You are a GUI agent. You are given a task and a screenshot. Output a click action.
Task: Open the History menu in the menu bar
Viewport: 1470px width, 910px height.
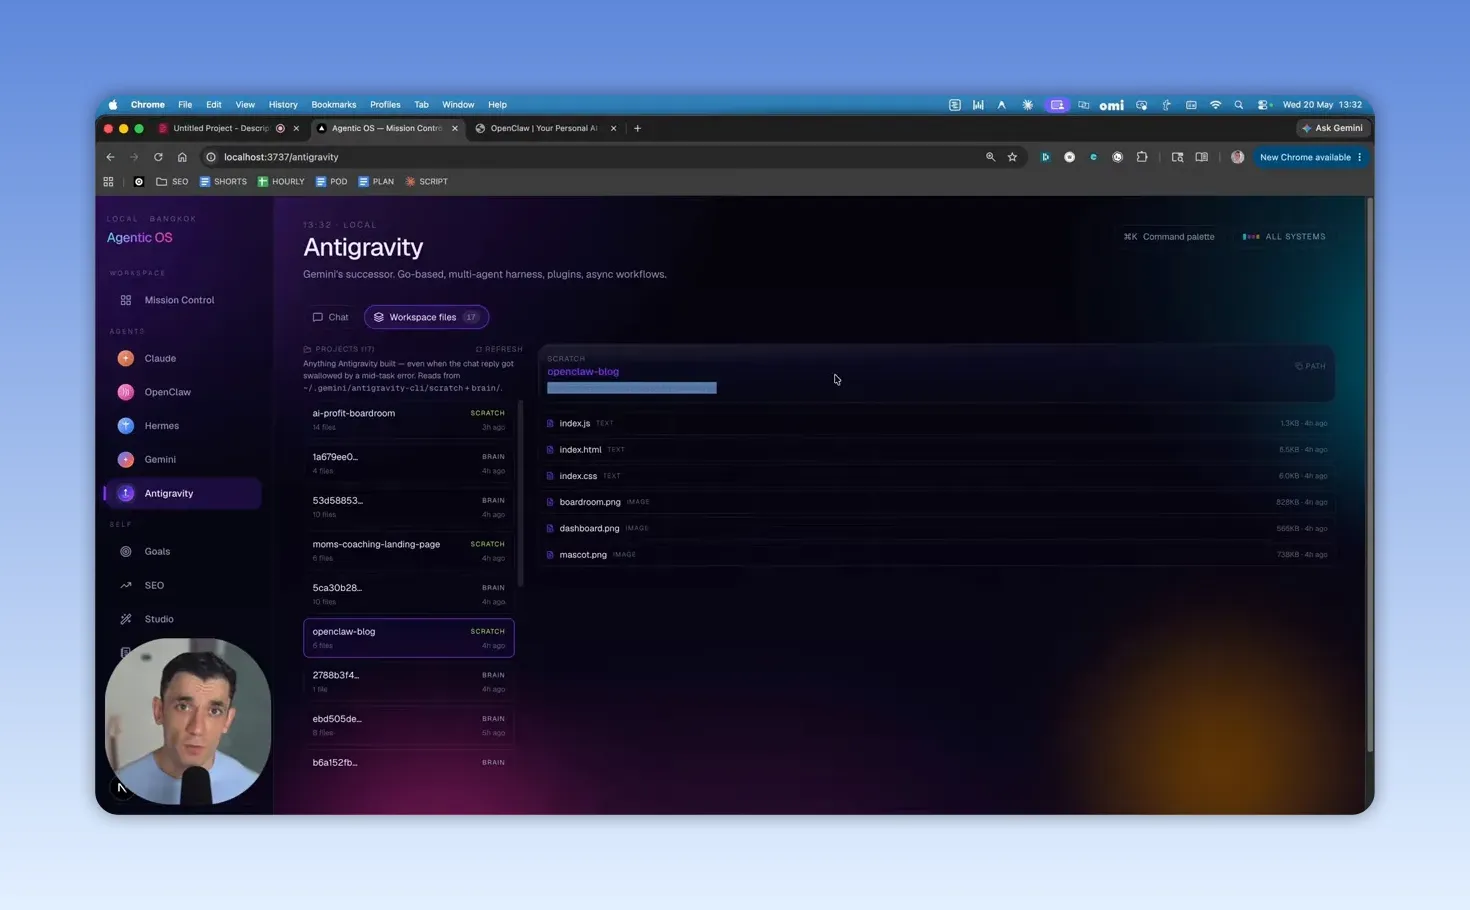pyautogui.click(x=283, y=105)
